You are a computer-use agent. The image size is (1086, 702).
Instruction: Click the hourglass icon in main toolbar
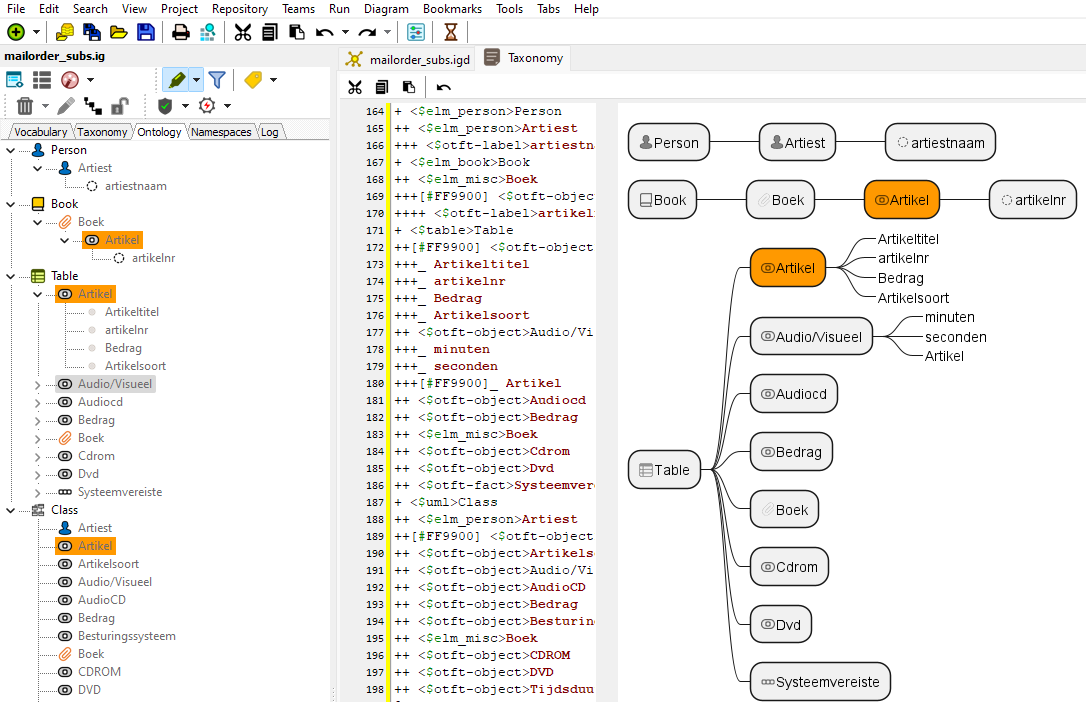click(x=451, y=32)
